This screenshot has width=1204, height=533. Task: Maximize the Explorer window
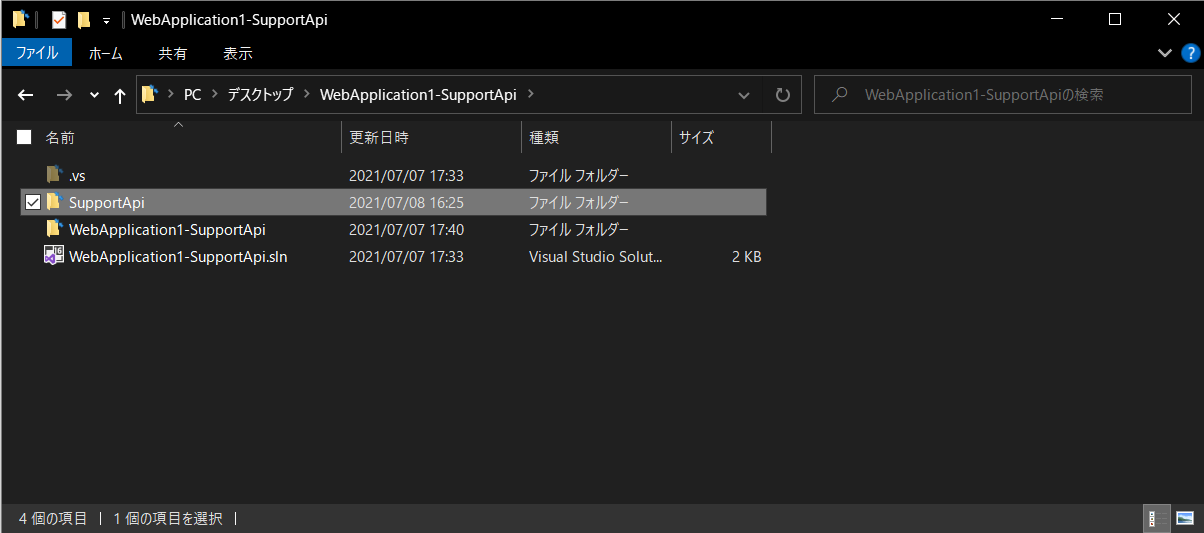point(1115,19)
